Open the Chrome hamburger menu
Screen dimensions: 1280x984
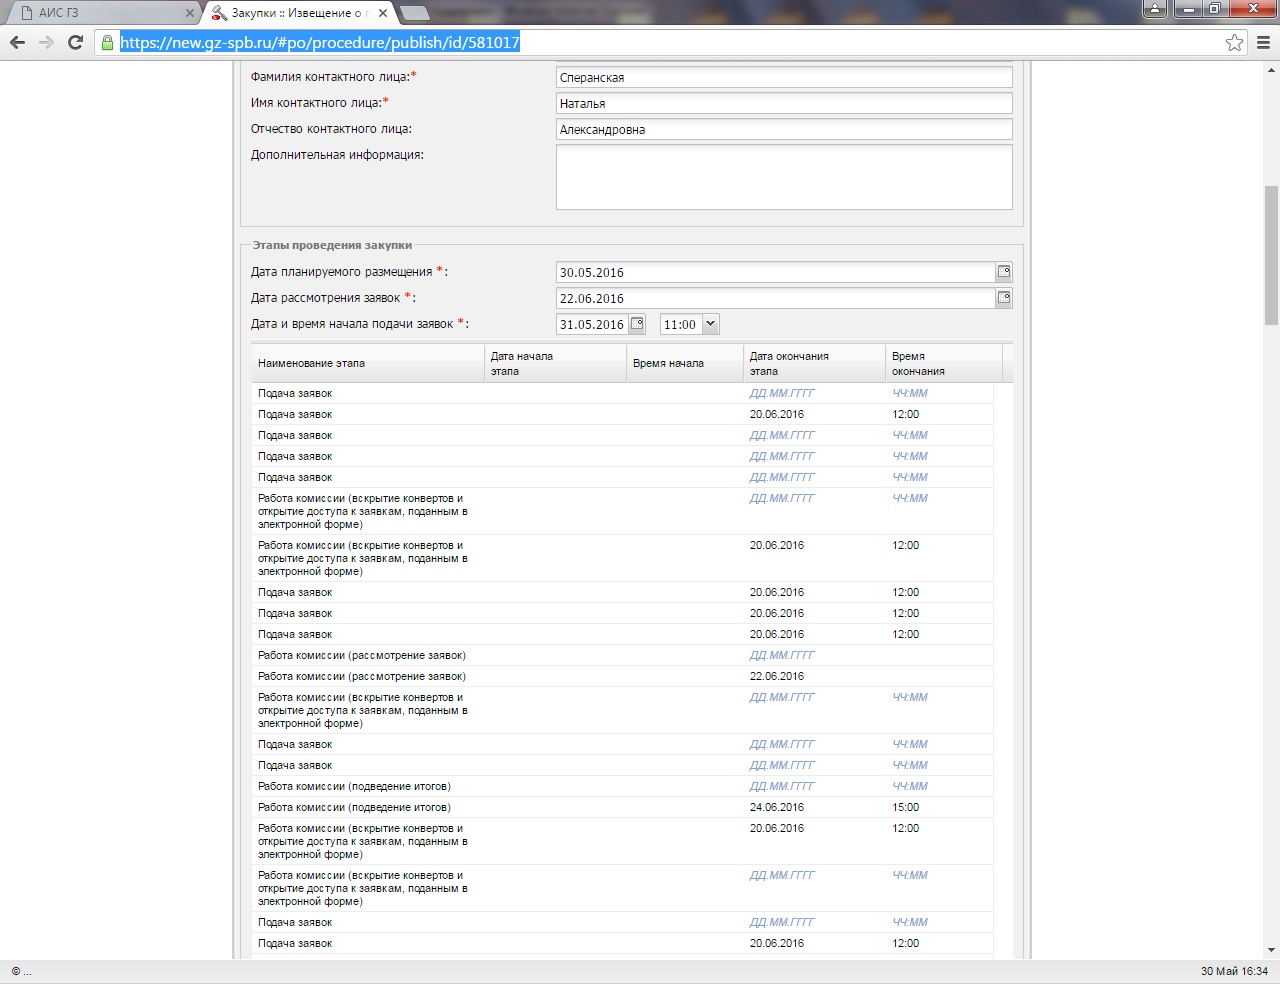tap(1263, 42)
